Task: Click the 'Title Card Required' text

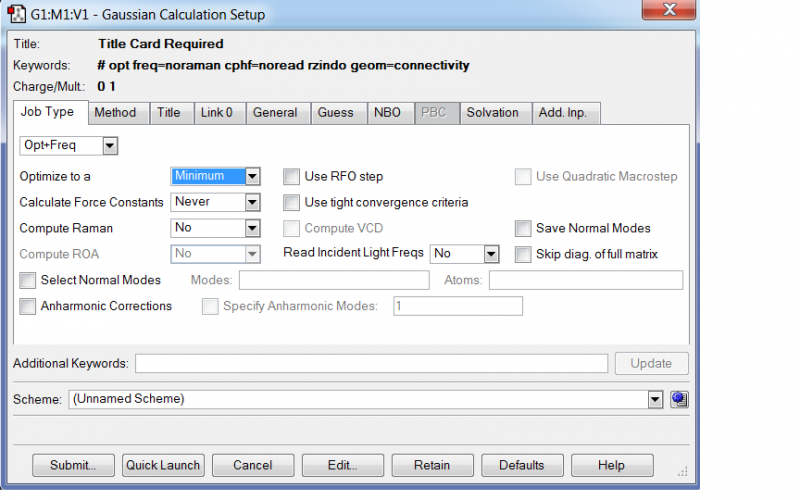Action: pos(161,44)
